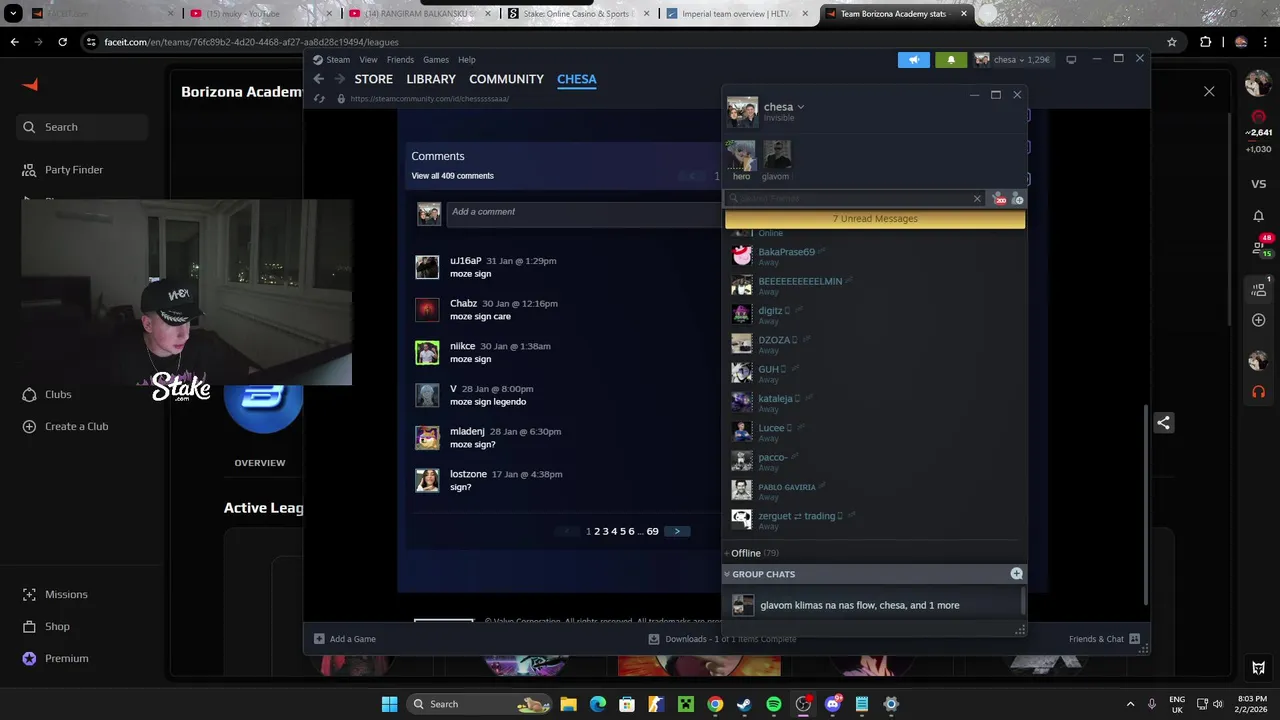Click the Faceit logo in the left sidebar
This screenshot has height=720, width=1280.
[x=30, y=85]
